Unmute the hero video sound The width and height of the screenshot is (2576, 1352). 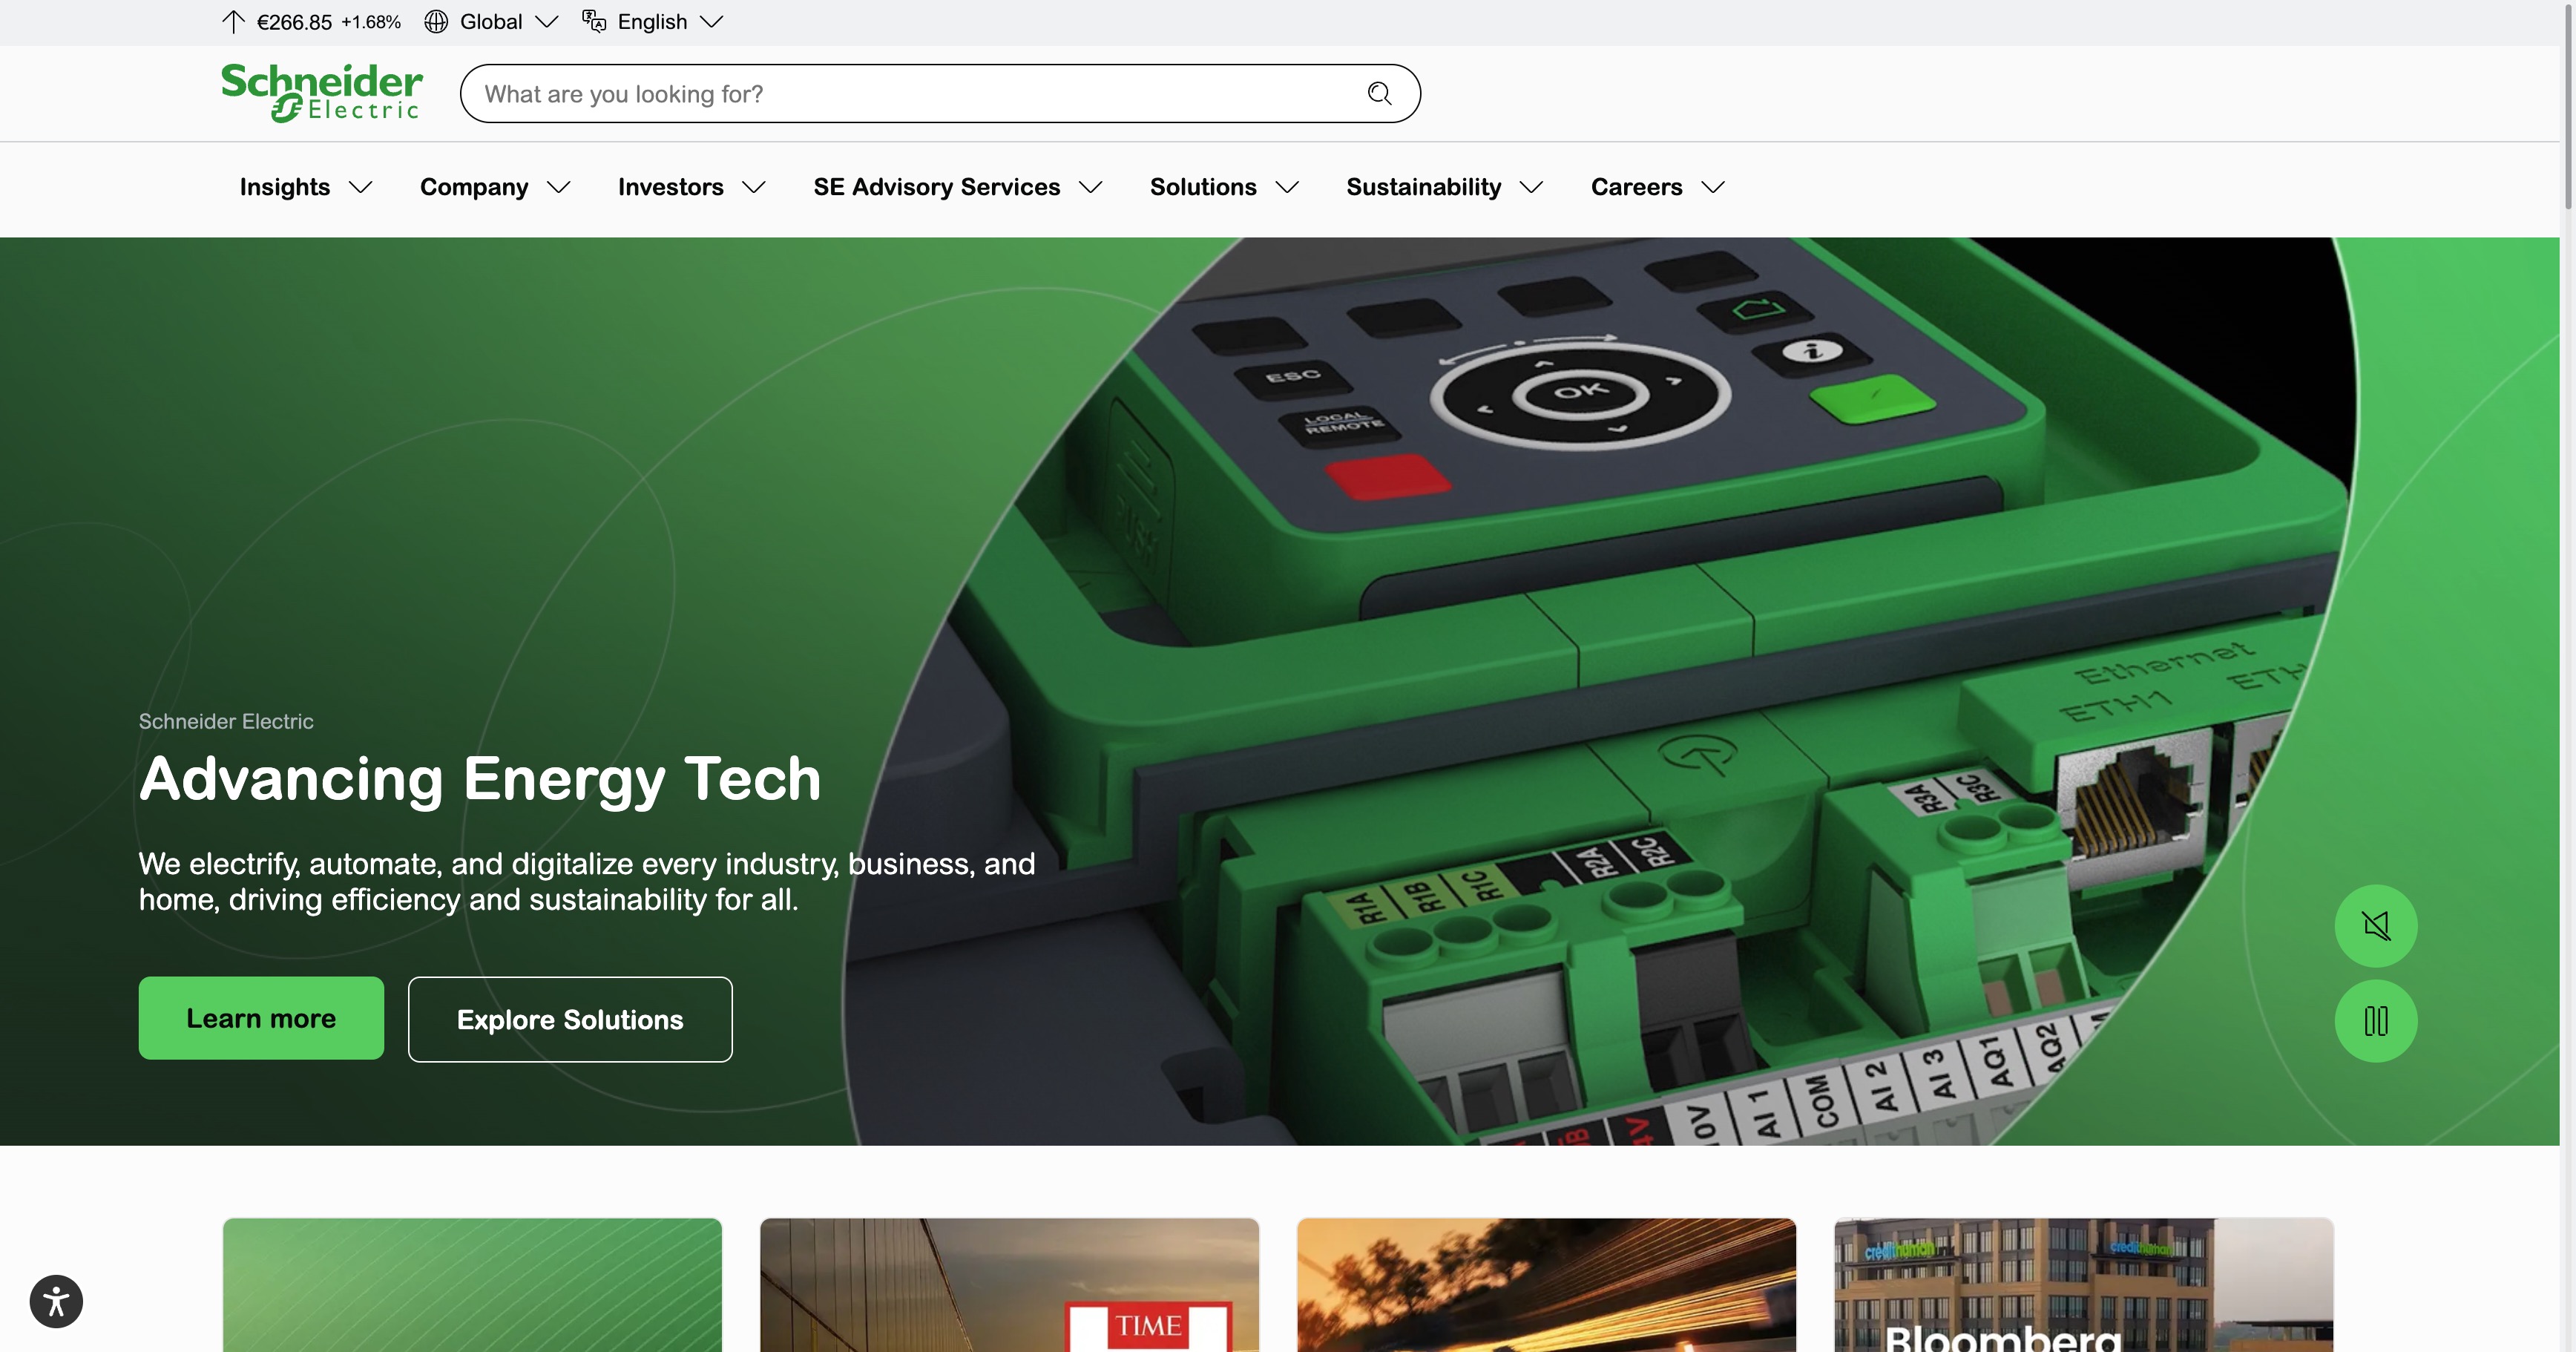2376,925
